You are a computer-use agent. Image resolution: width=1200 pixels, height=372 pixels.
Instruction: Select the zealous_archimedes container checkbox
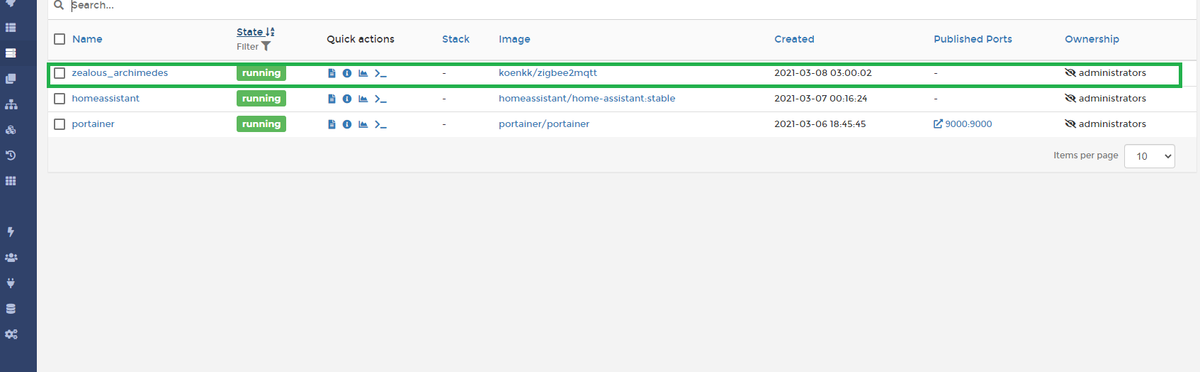click(60, 73)
